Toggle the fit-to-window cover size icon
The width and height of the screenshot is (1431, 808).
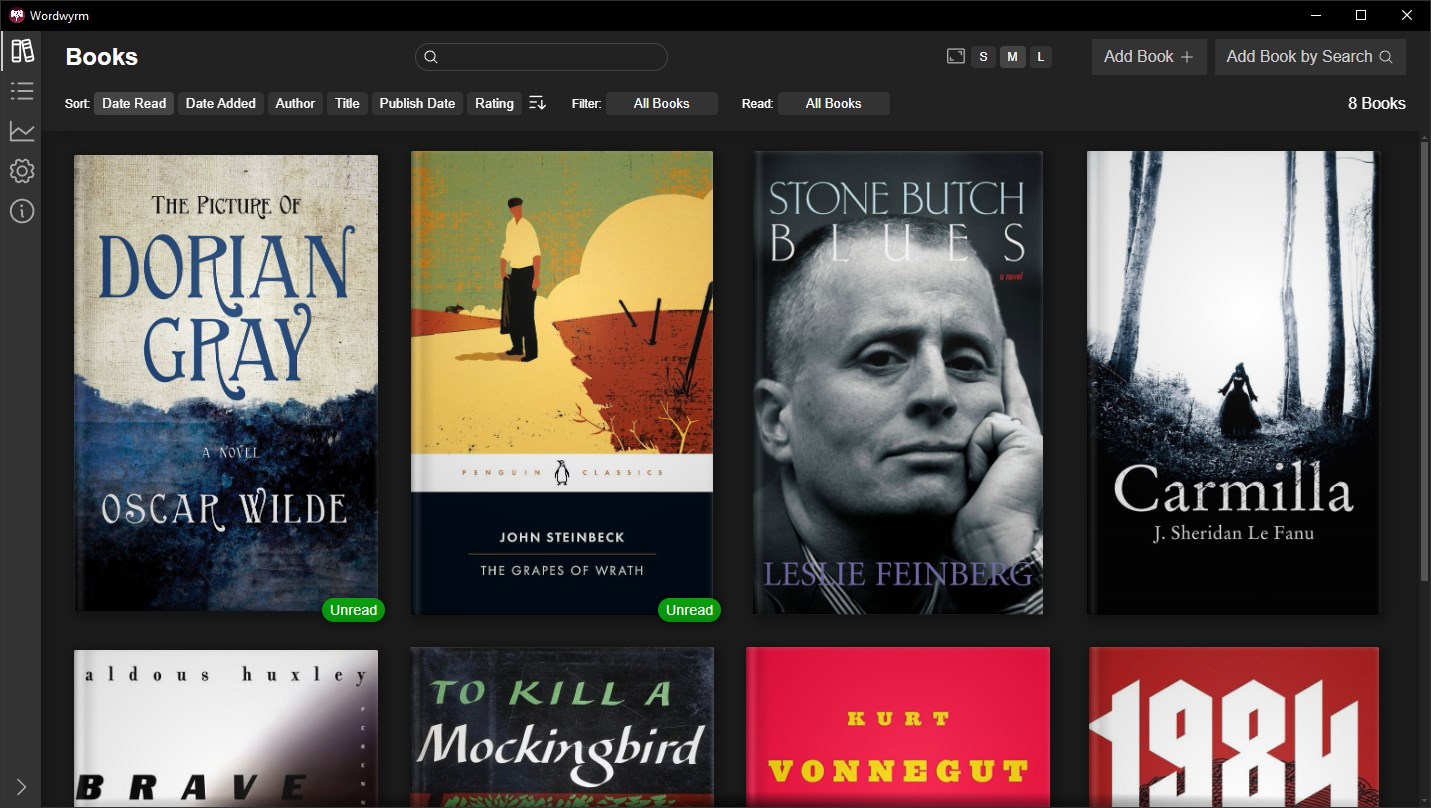pos(956,57)
